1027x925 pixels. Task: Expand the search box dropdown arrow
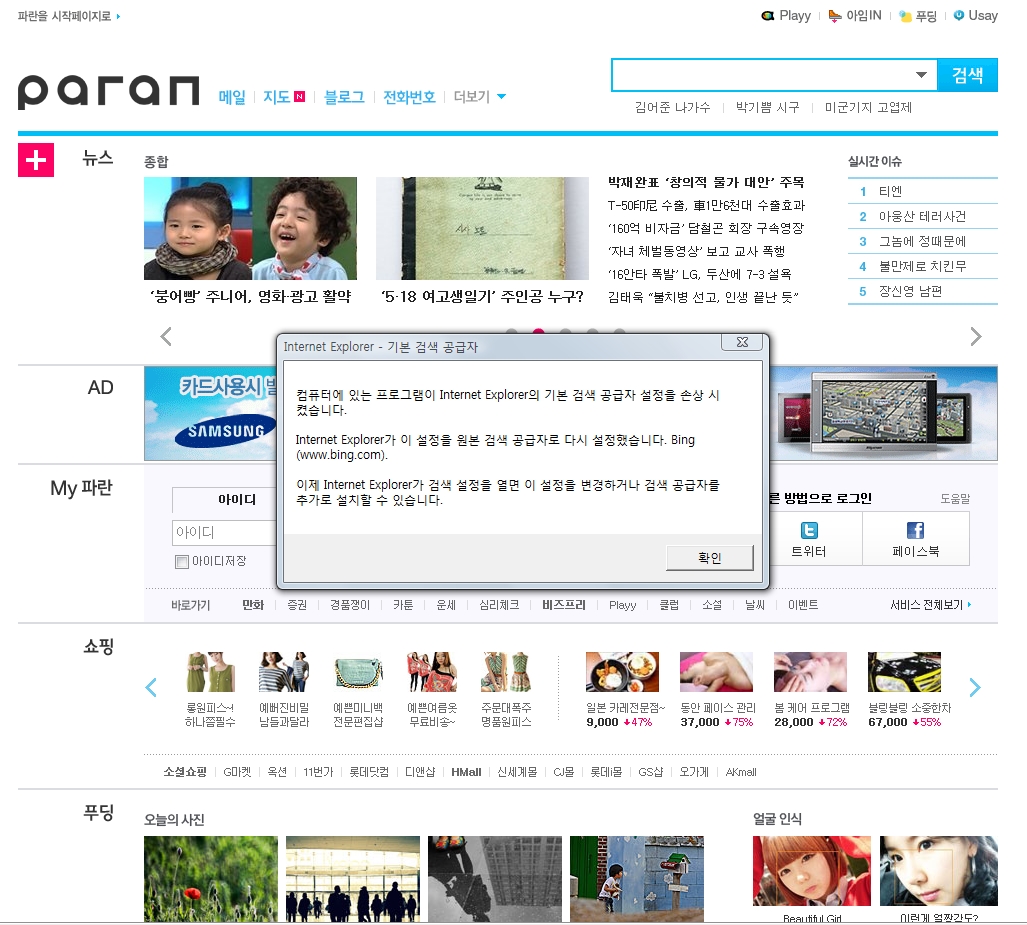pyautogui.click(x=921, y=75)
